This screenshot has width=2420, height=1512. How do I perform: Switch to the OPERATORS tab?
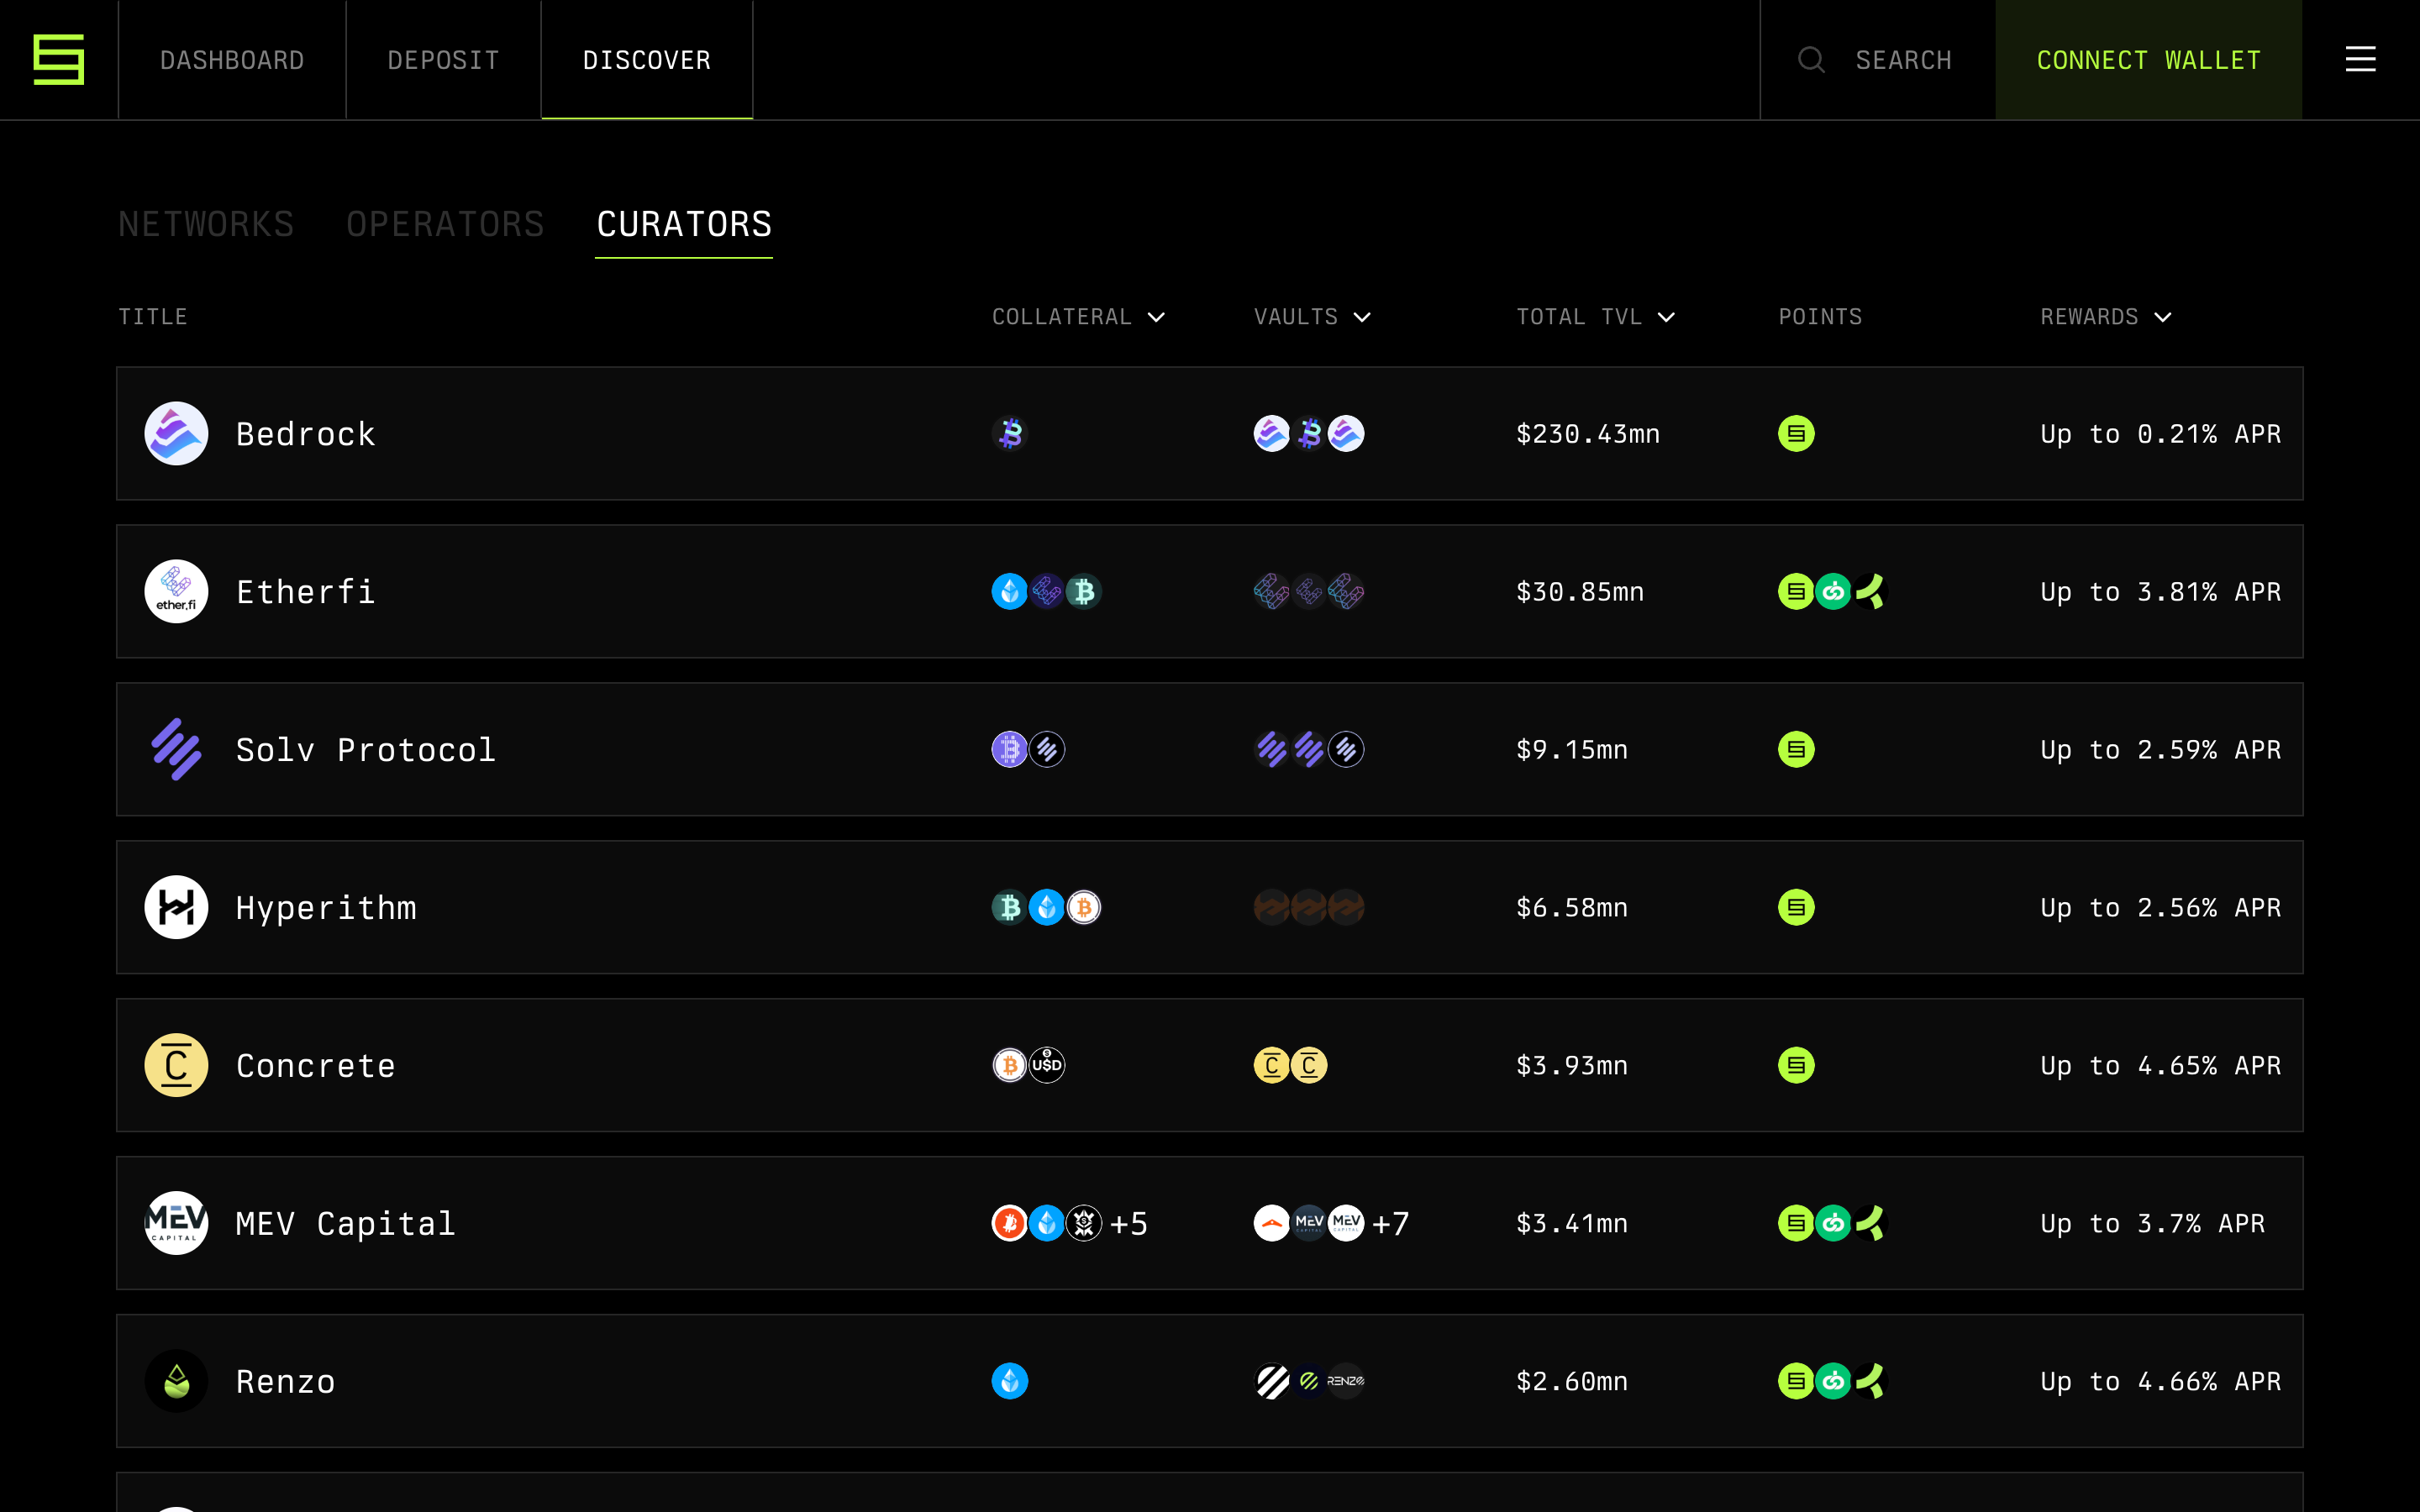(445, 224)
